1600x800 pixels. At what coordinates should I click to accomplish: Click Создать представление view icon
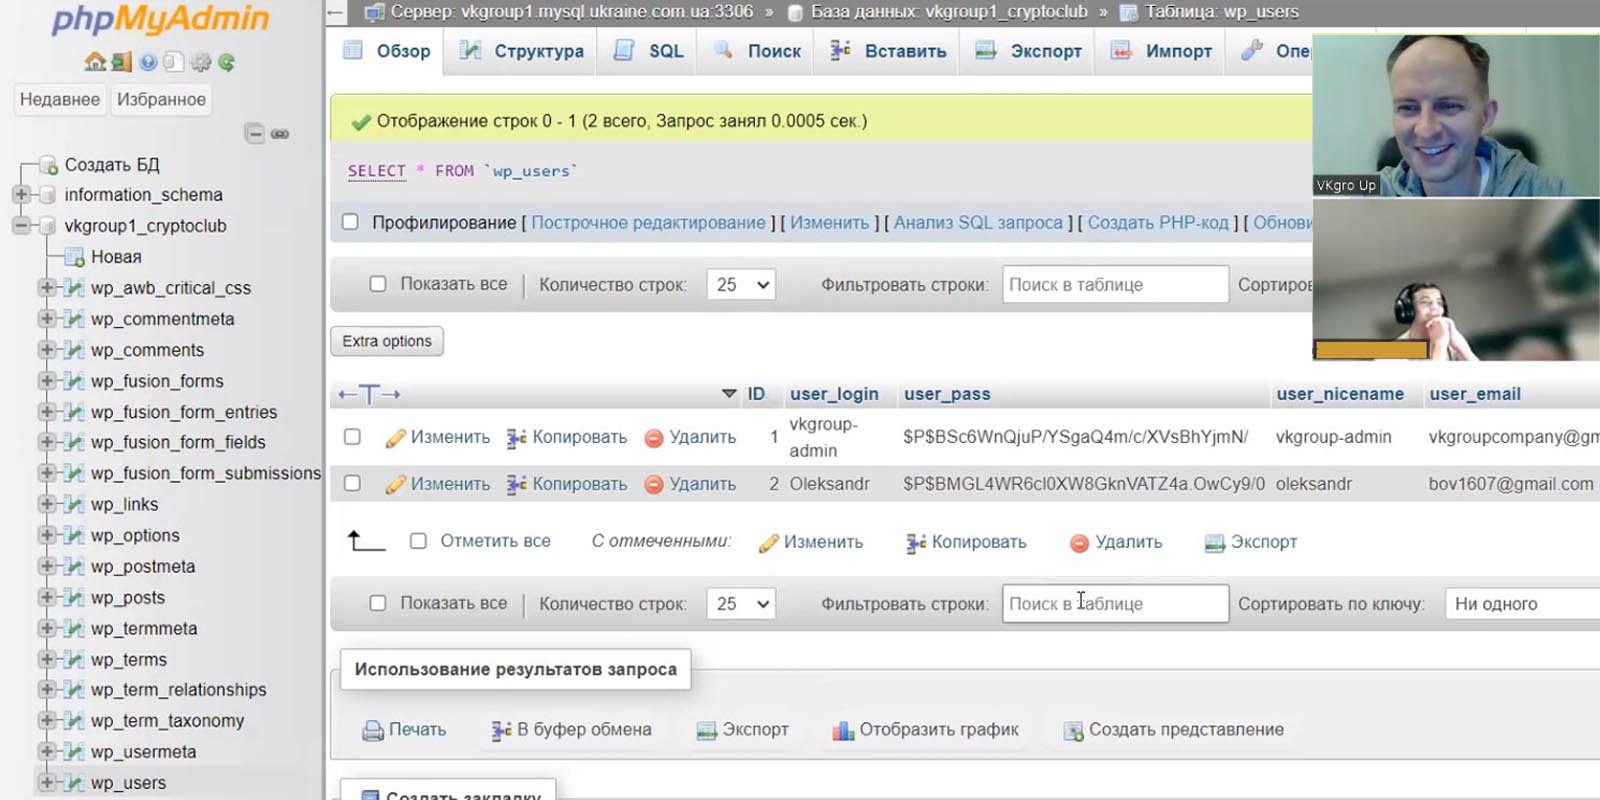tap(1073, 731)
